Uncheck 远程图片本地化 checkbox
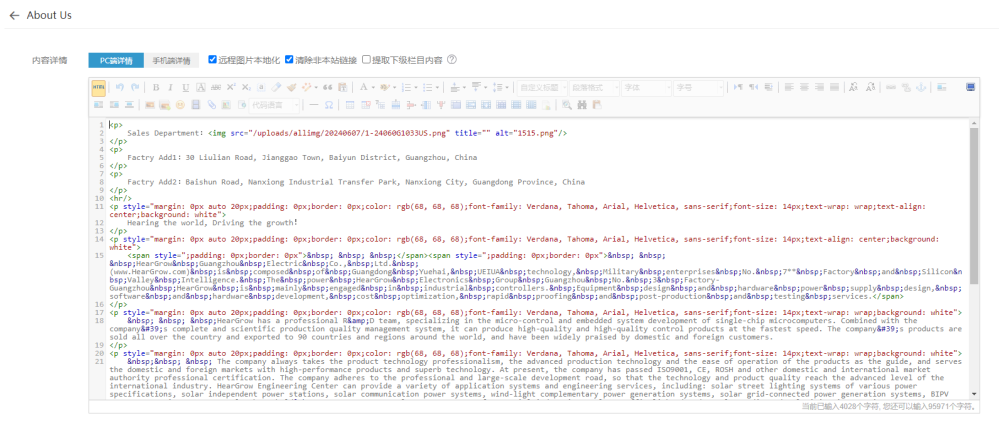 [213, 59]
